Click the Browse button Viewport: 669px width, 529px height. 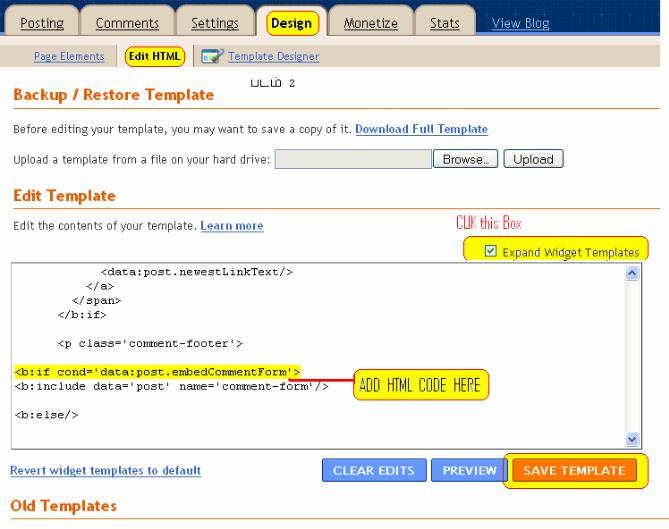465,159
